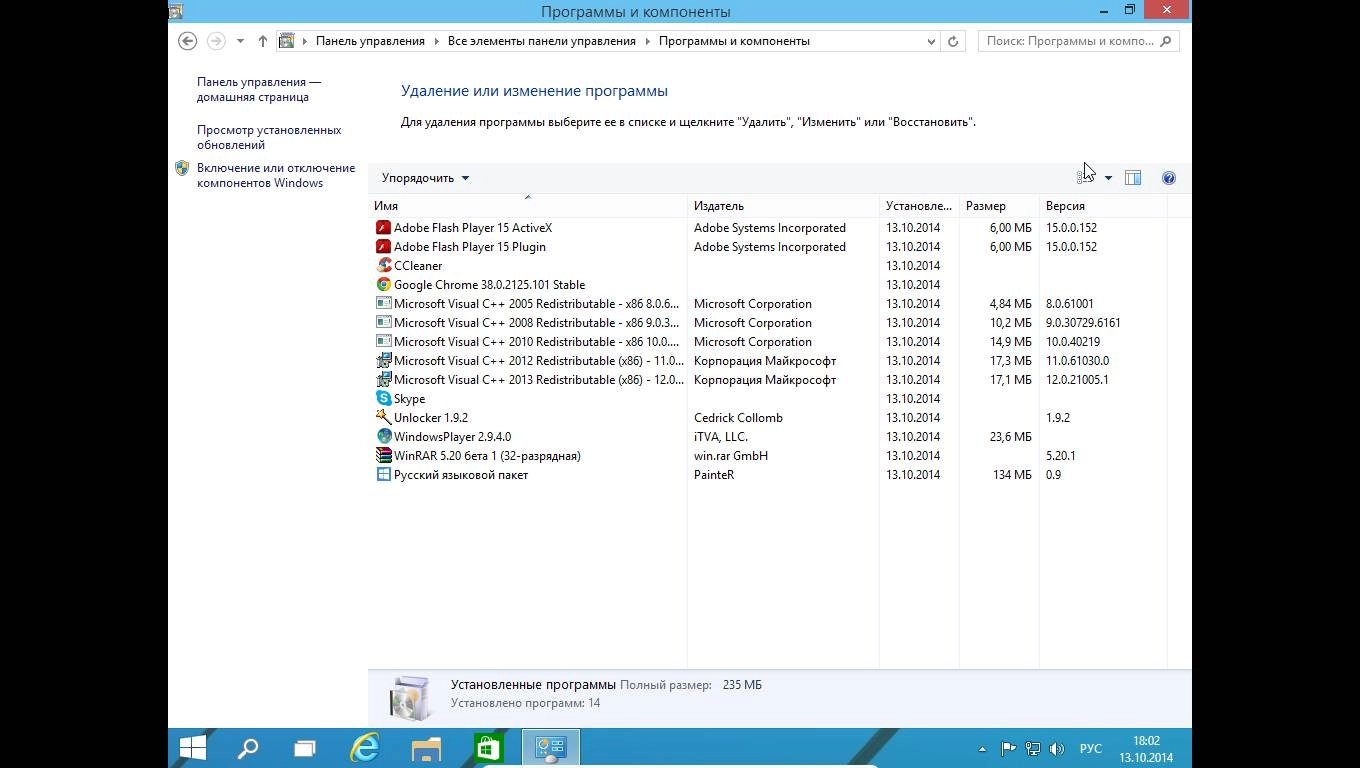Click the PainteR publisher cell
The image size is (1360, 768).
click(714, 475)
